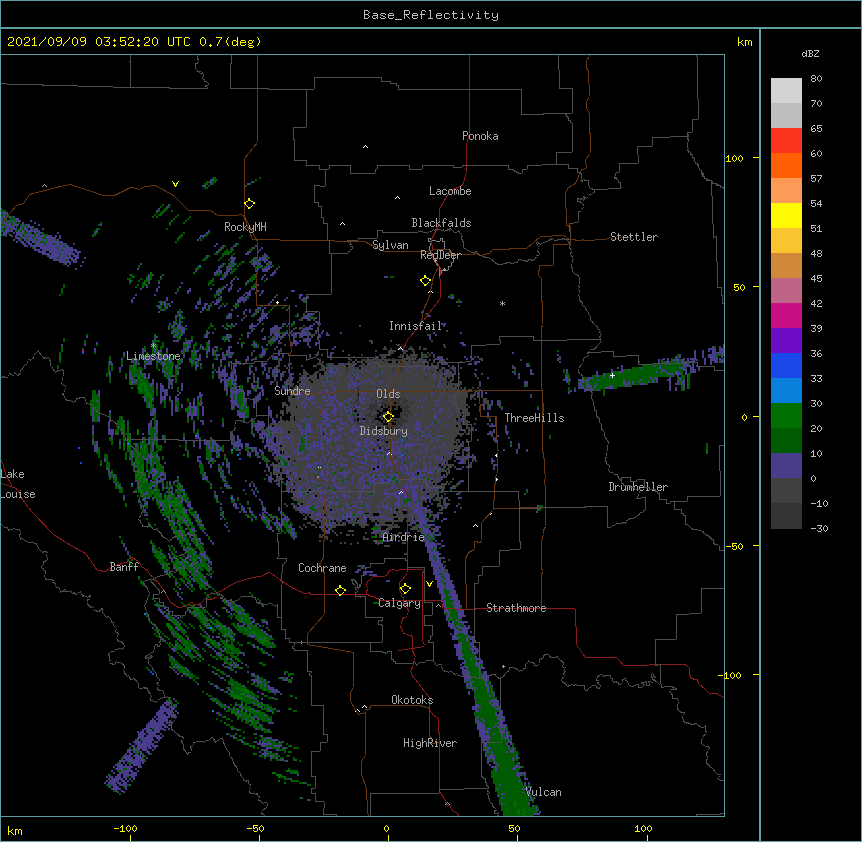Click the Lake Louise label at left edge

coord(18,484)
